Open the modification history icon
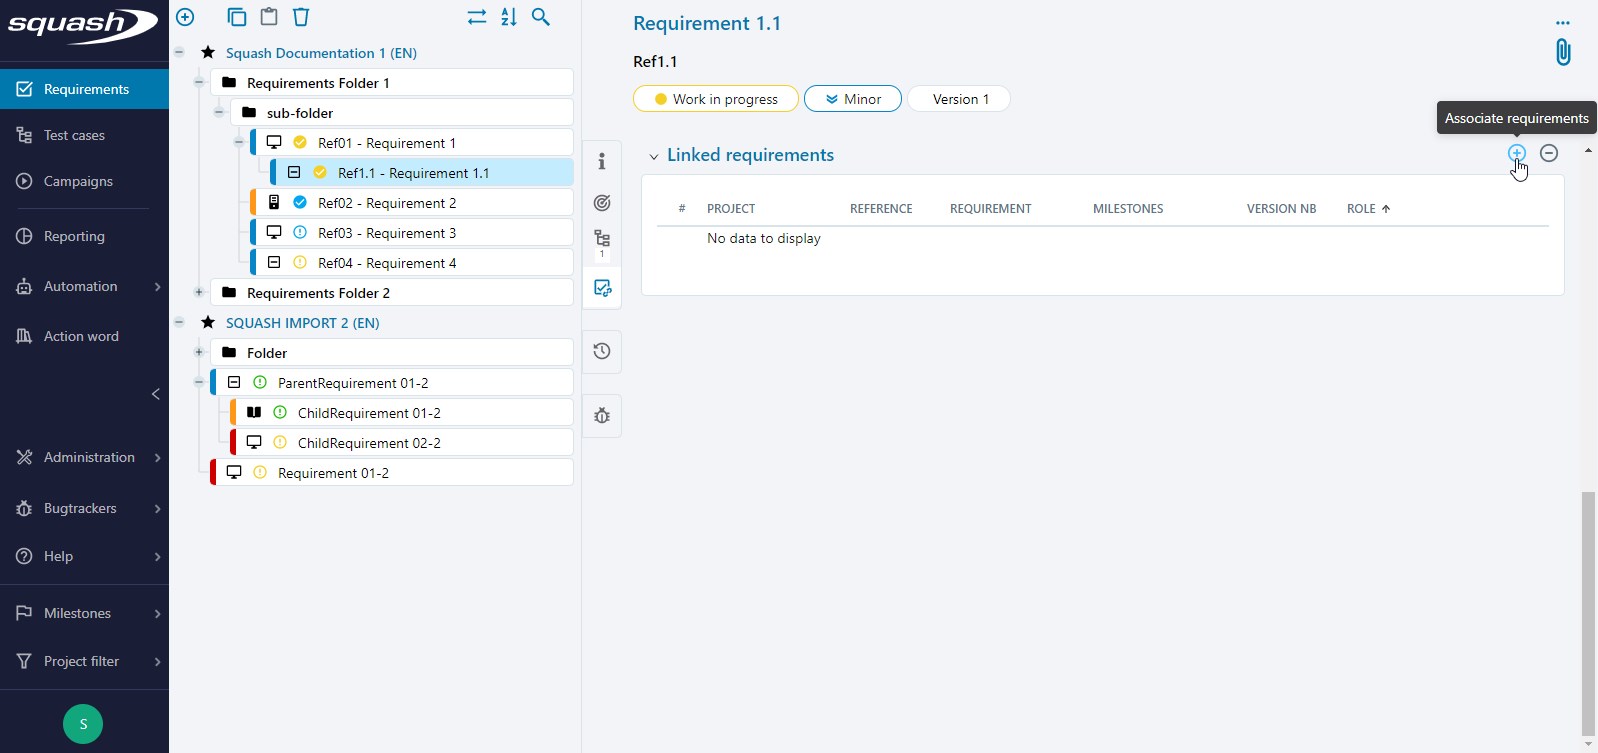 tap(602, 351)
